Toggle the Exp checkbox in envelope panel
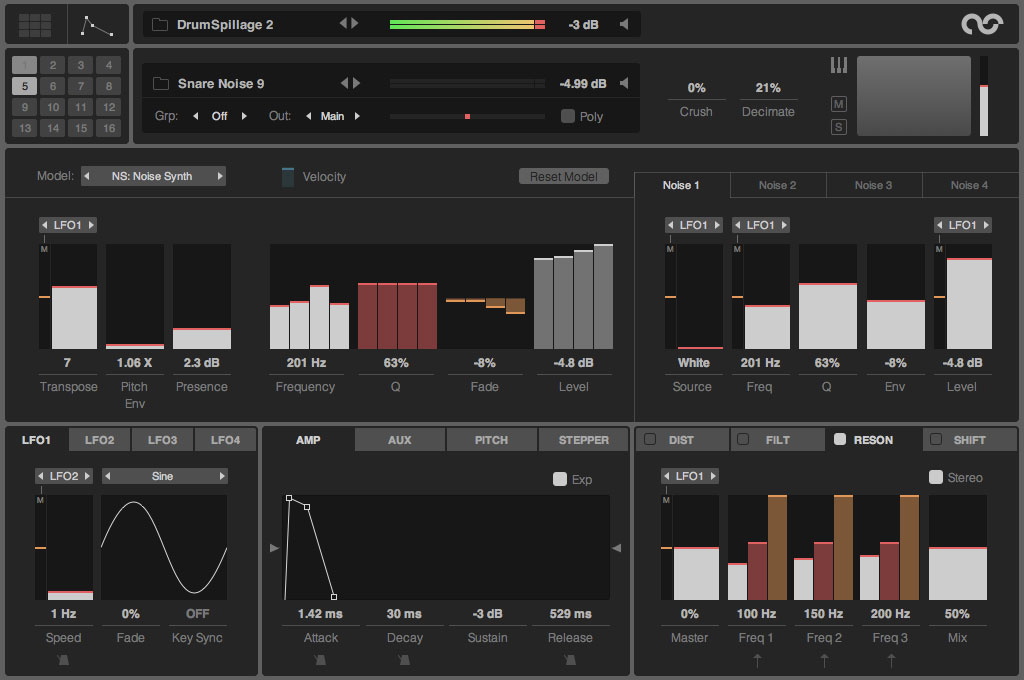 pyautogui.click(x=560, y=479)
